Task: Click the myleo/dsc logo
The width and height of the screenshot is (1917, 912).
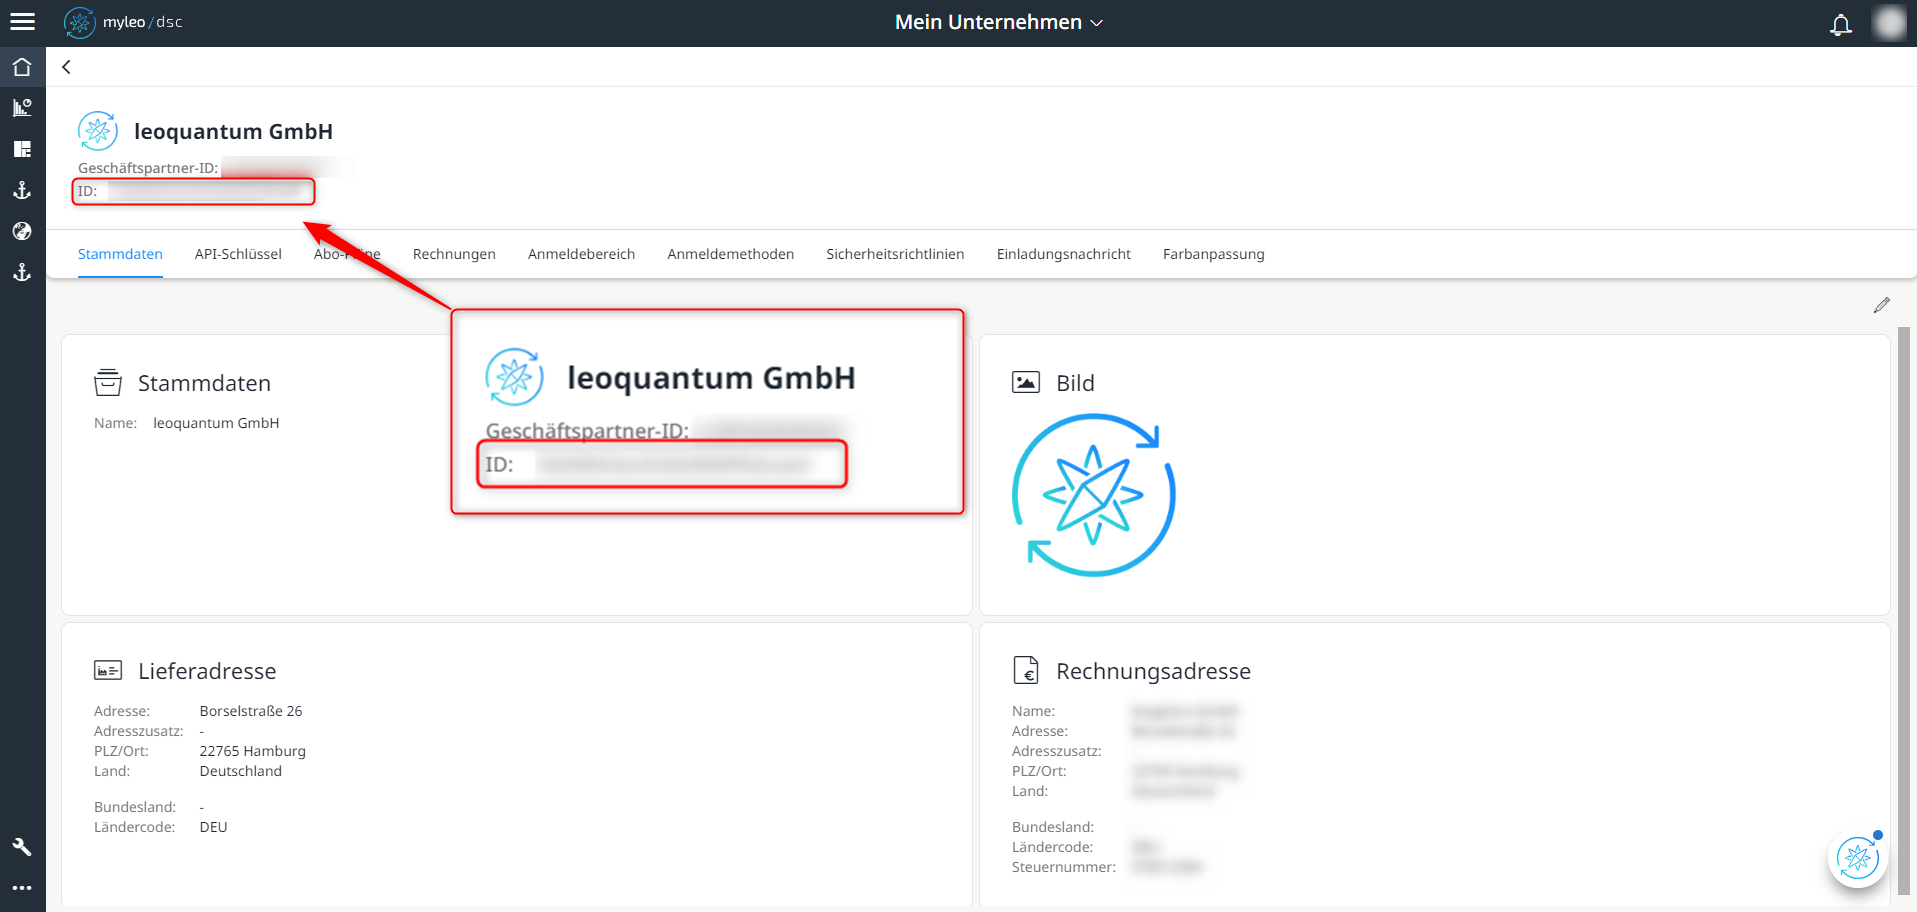Action: pos(123,22)
